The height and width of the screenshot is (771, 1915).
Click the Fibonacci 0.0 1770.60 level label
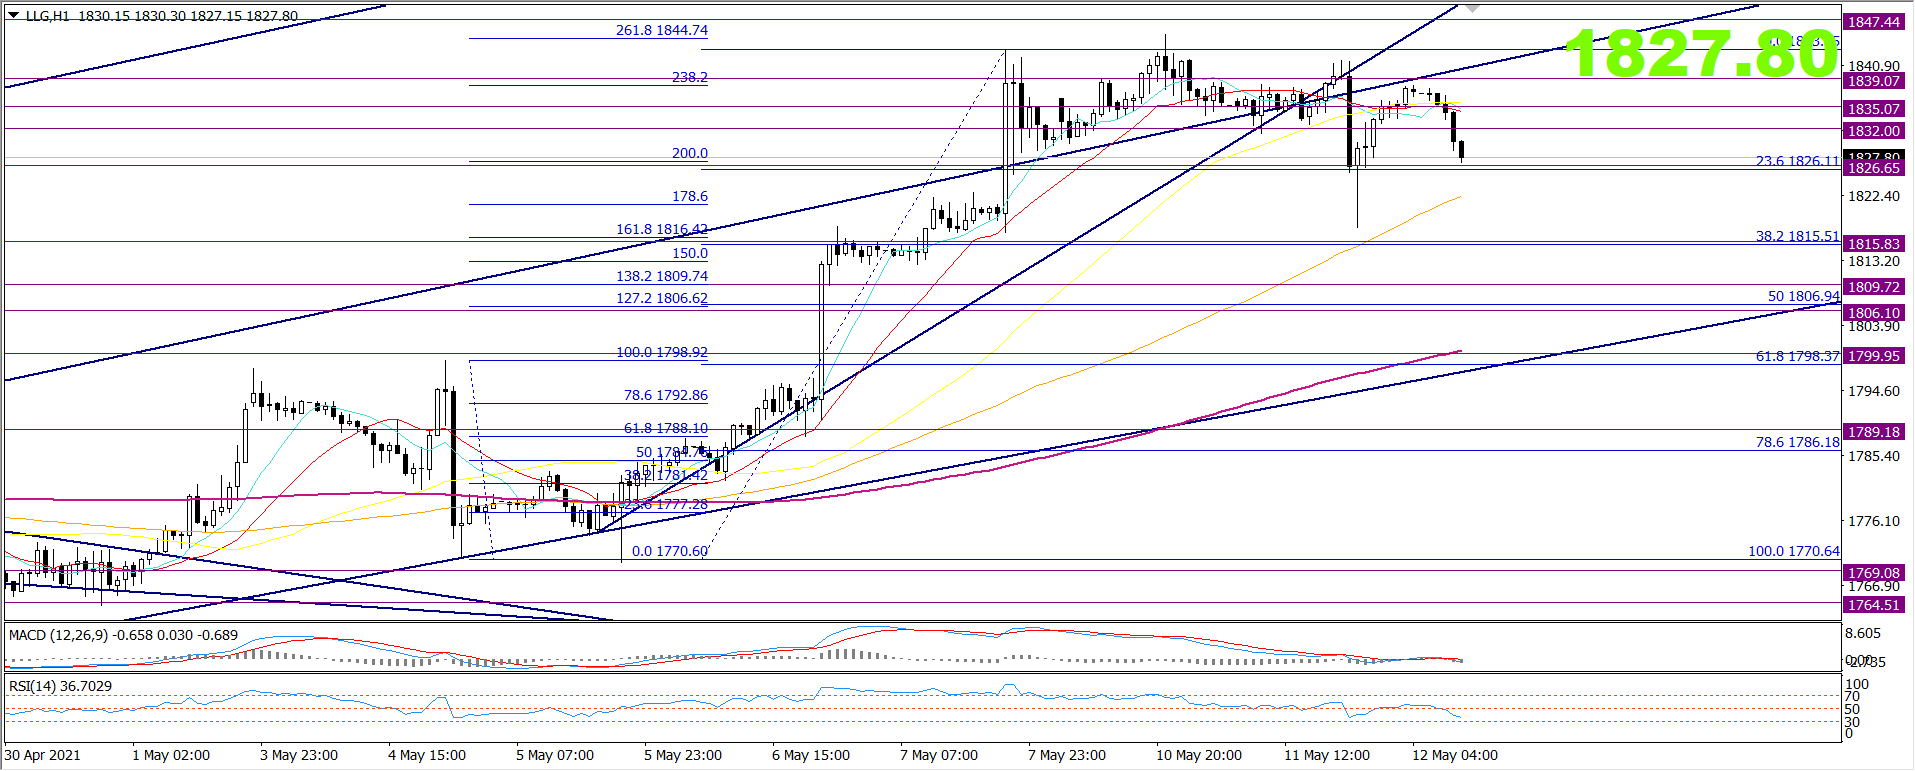tap(670, 551)
